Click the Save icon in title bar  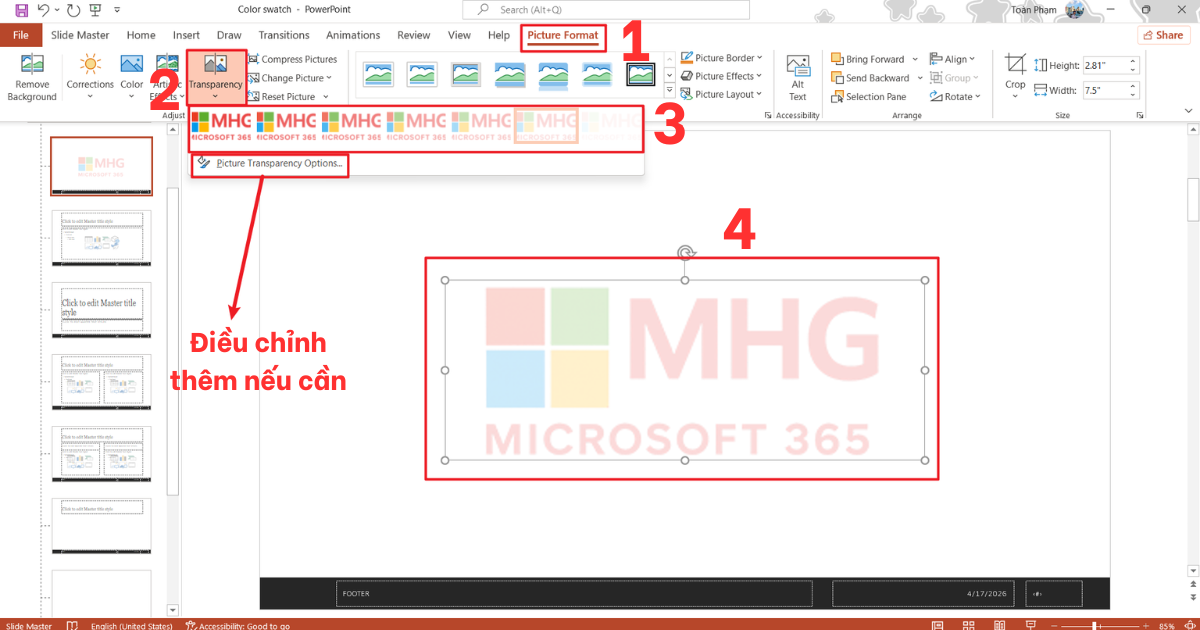click(x=22, y=10)
